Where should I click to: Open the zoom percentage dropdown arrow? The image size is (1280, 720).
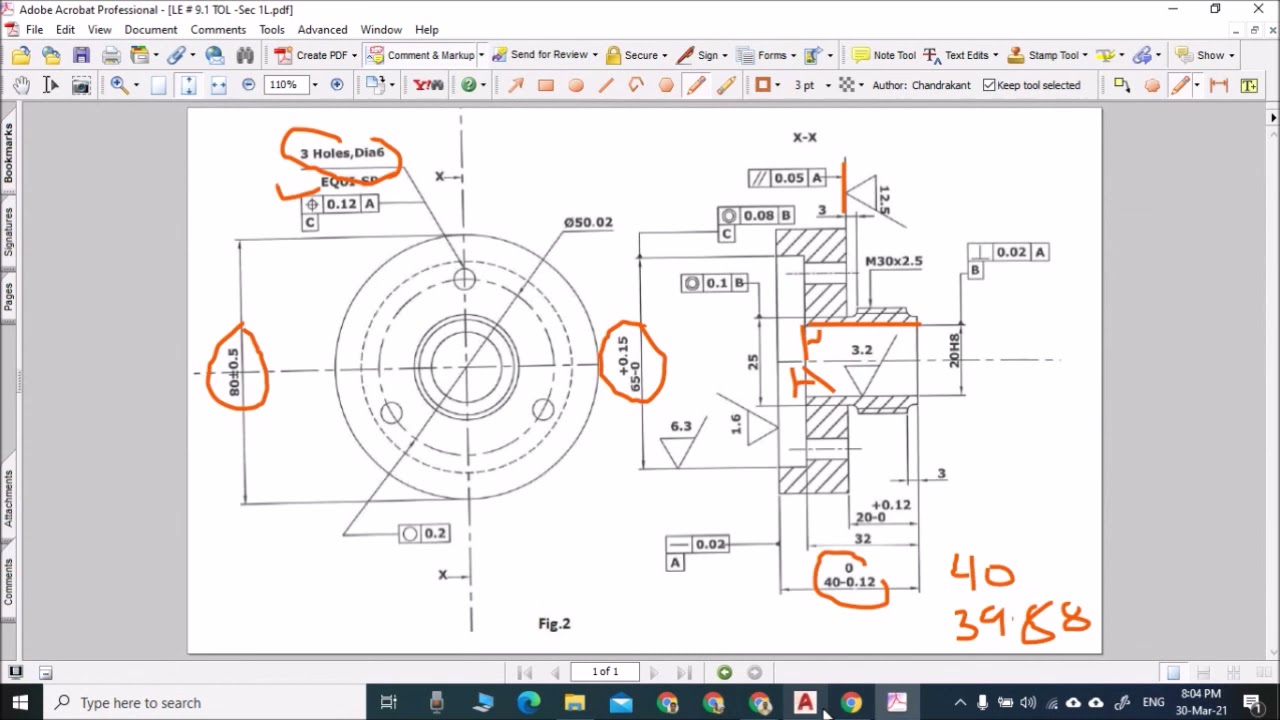(x=314, y=85)
